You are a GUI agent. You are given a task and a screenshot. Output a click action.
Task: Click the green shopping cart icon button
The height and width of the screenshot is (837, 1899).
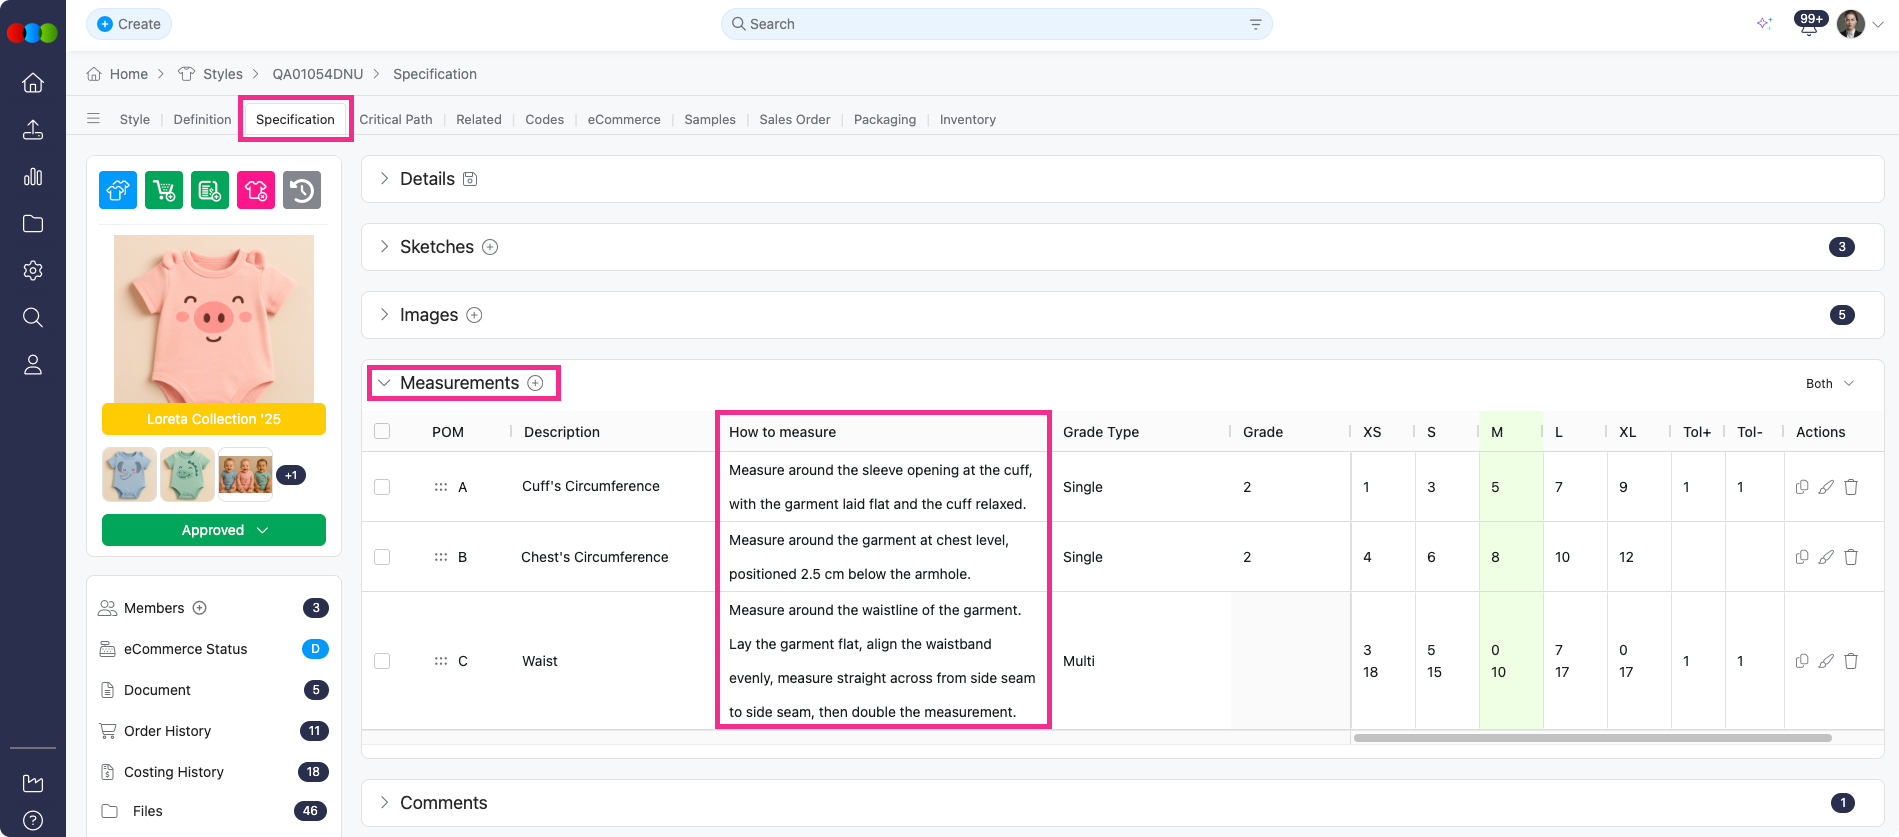[x=164, y=190]
